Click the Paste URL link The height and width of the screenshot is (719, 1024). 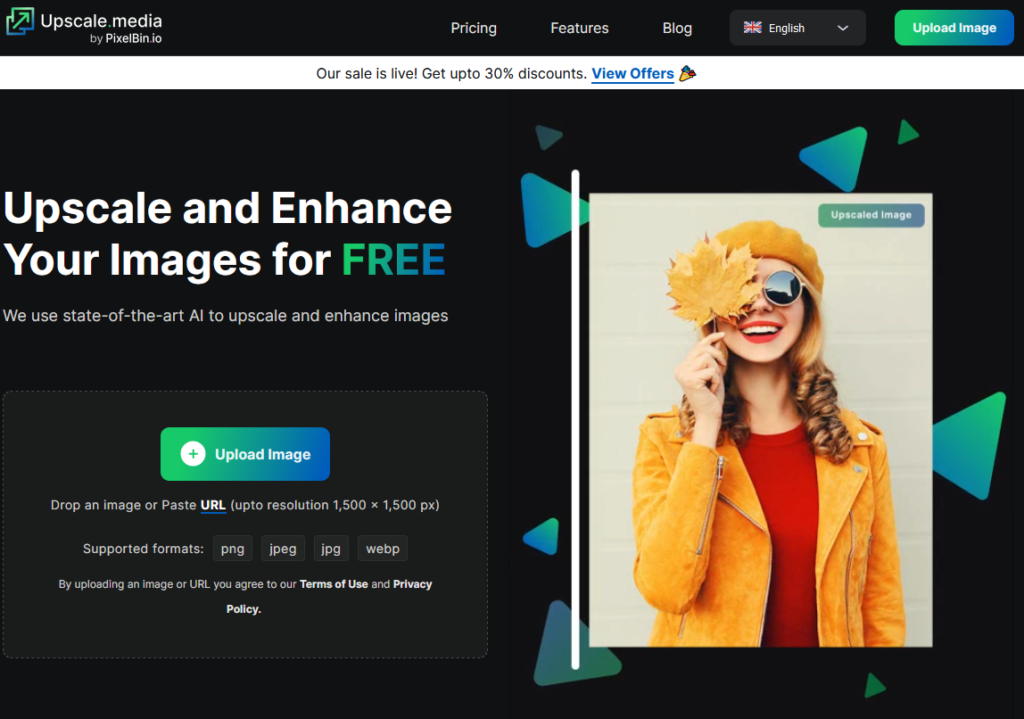pyautogui.click(x=213, y=505)
